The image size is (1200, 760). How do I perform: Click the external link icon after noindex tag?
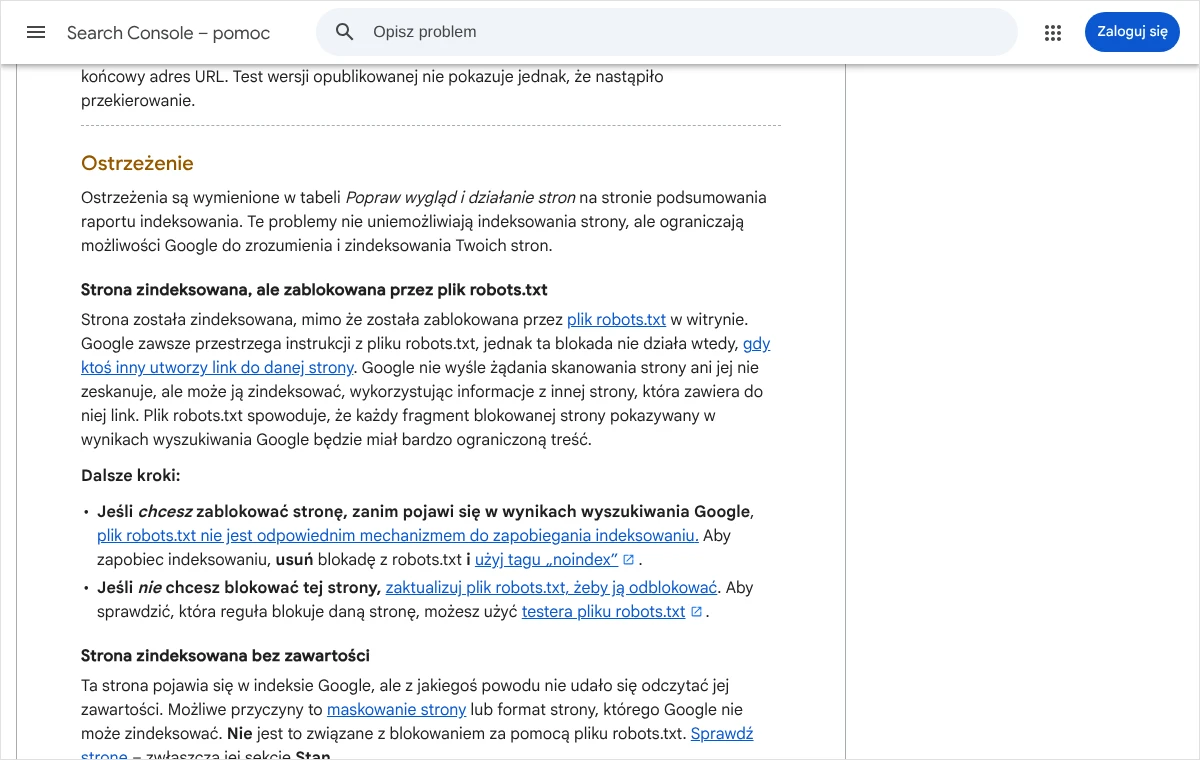(629, 559)
